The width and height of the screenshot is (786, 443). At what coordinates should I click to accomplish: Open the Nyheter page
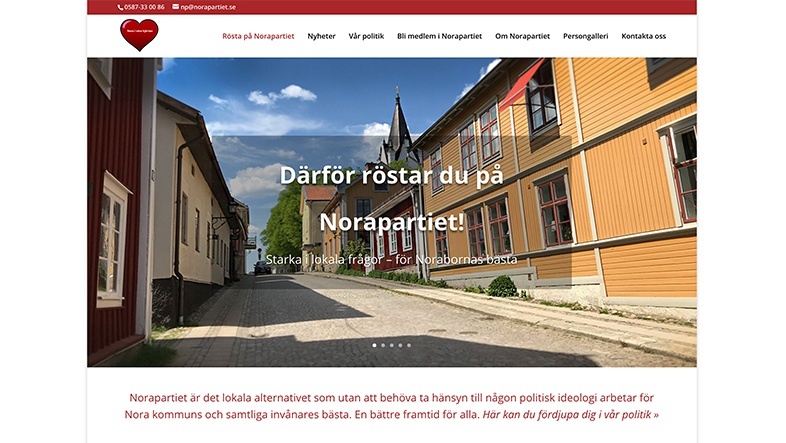coord(321,36)
